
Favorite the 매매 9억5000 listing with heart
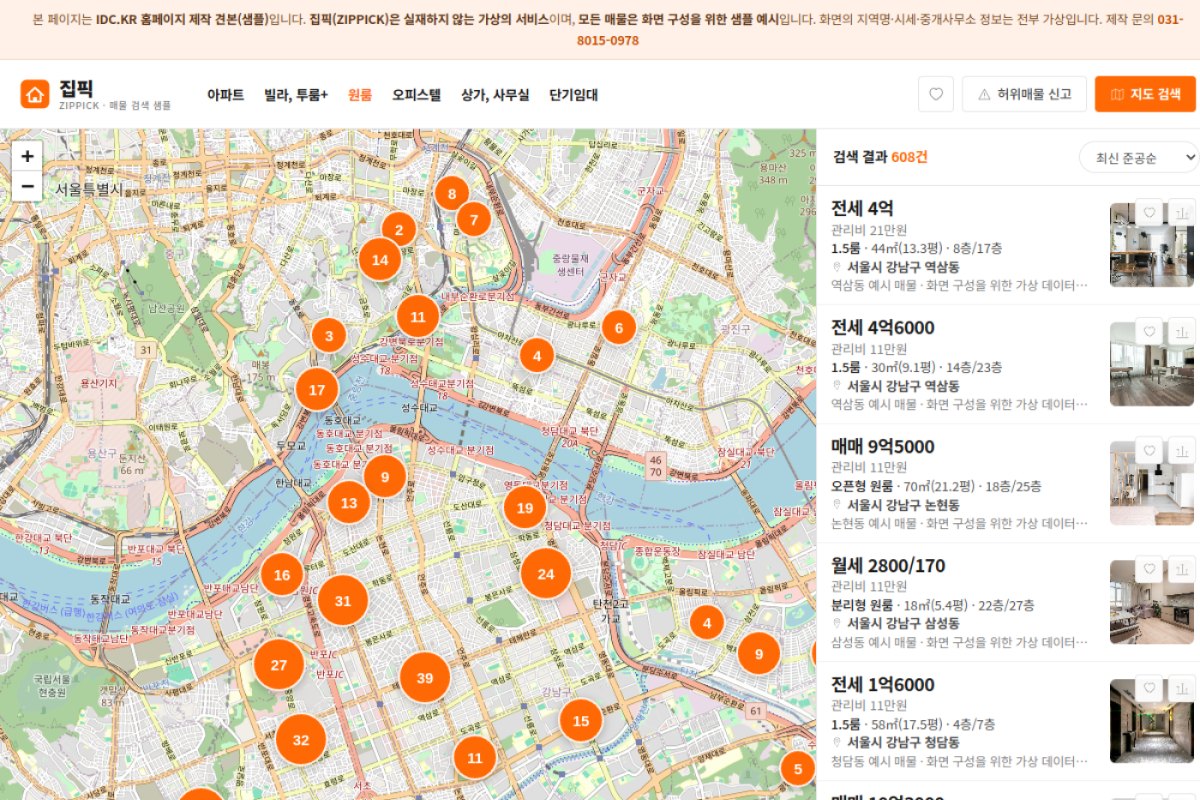pyautogui.click(x=1150, y=451)
